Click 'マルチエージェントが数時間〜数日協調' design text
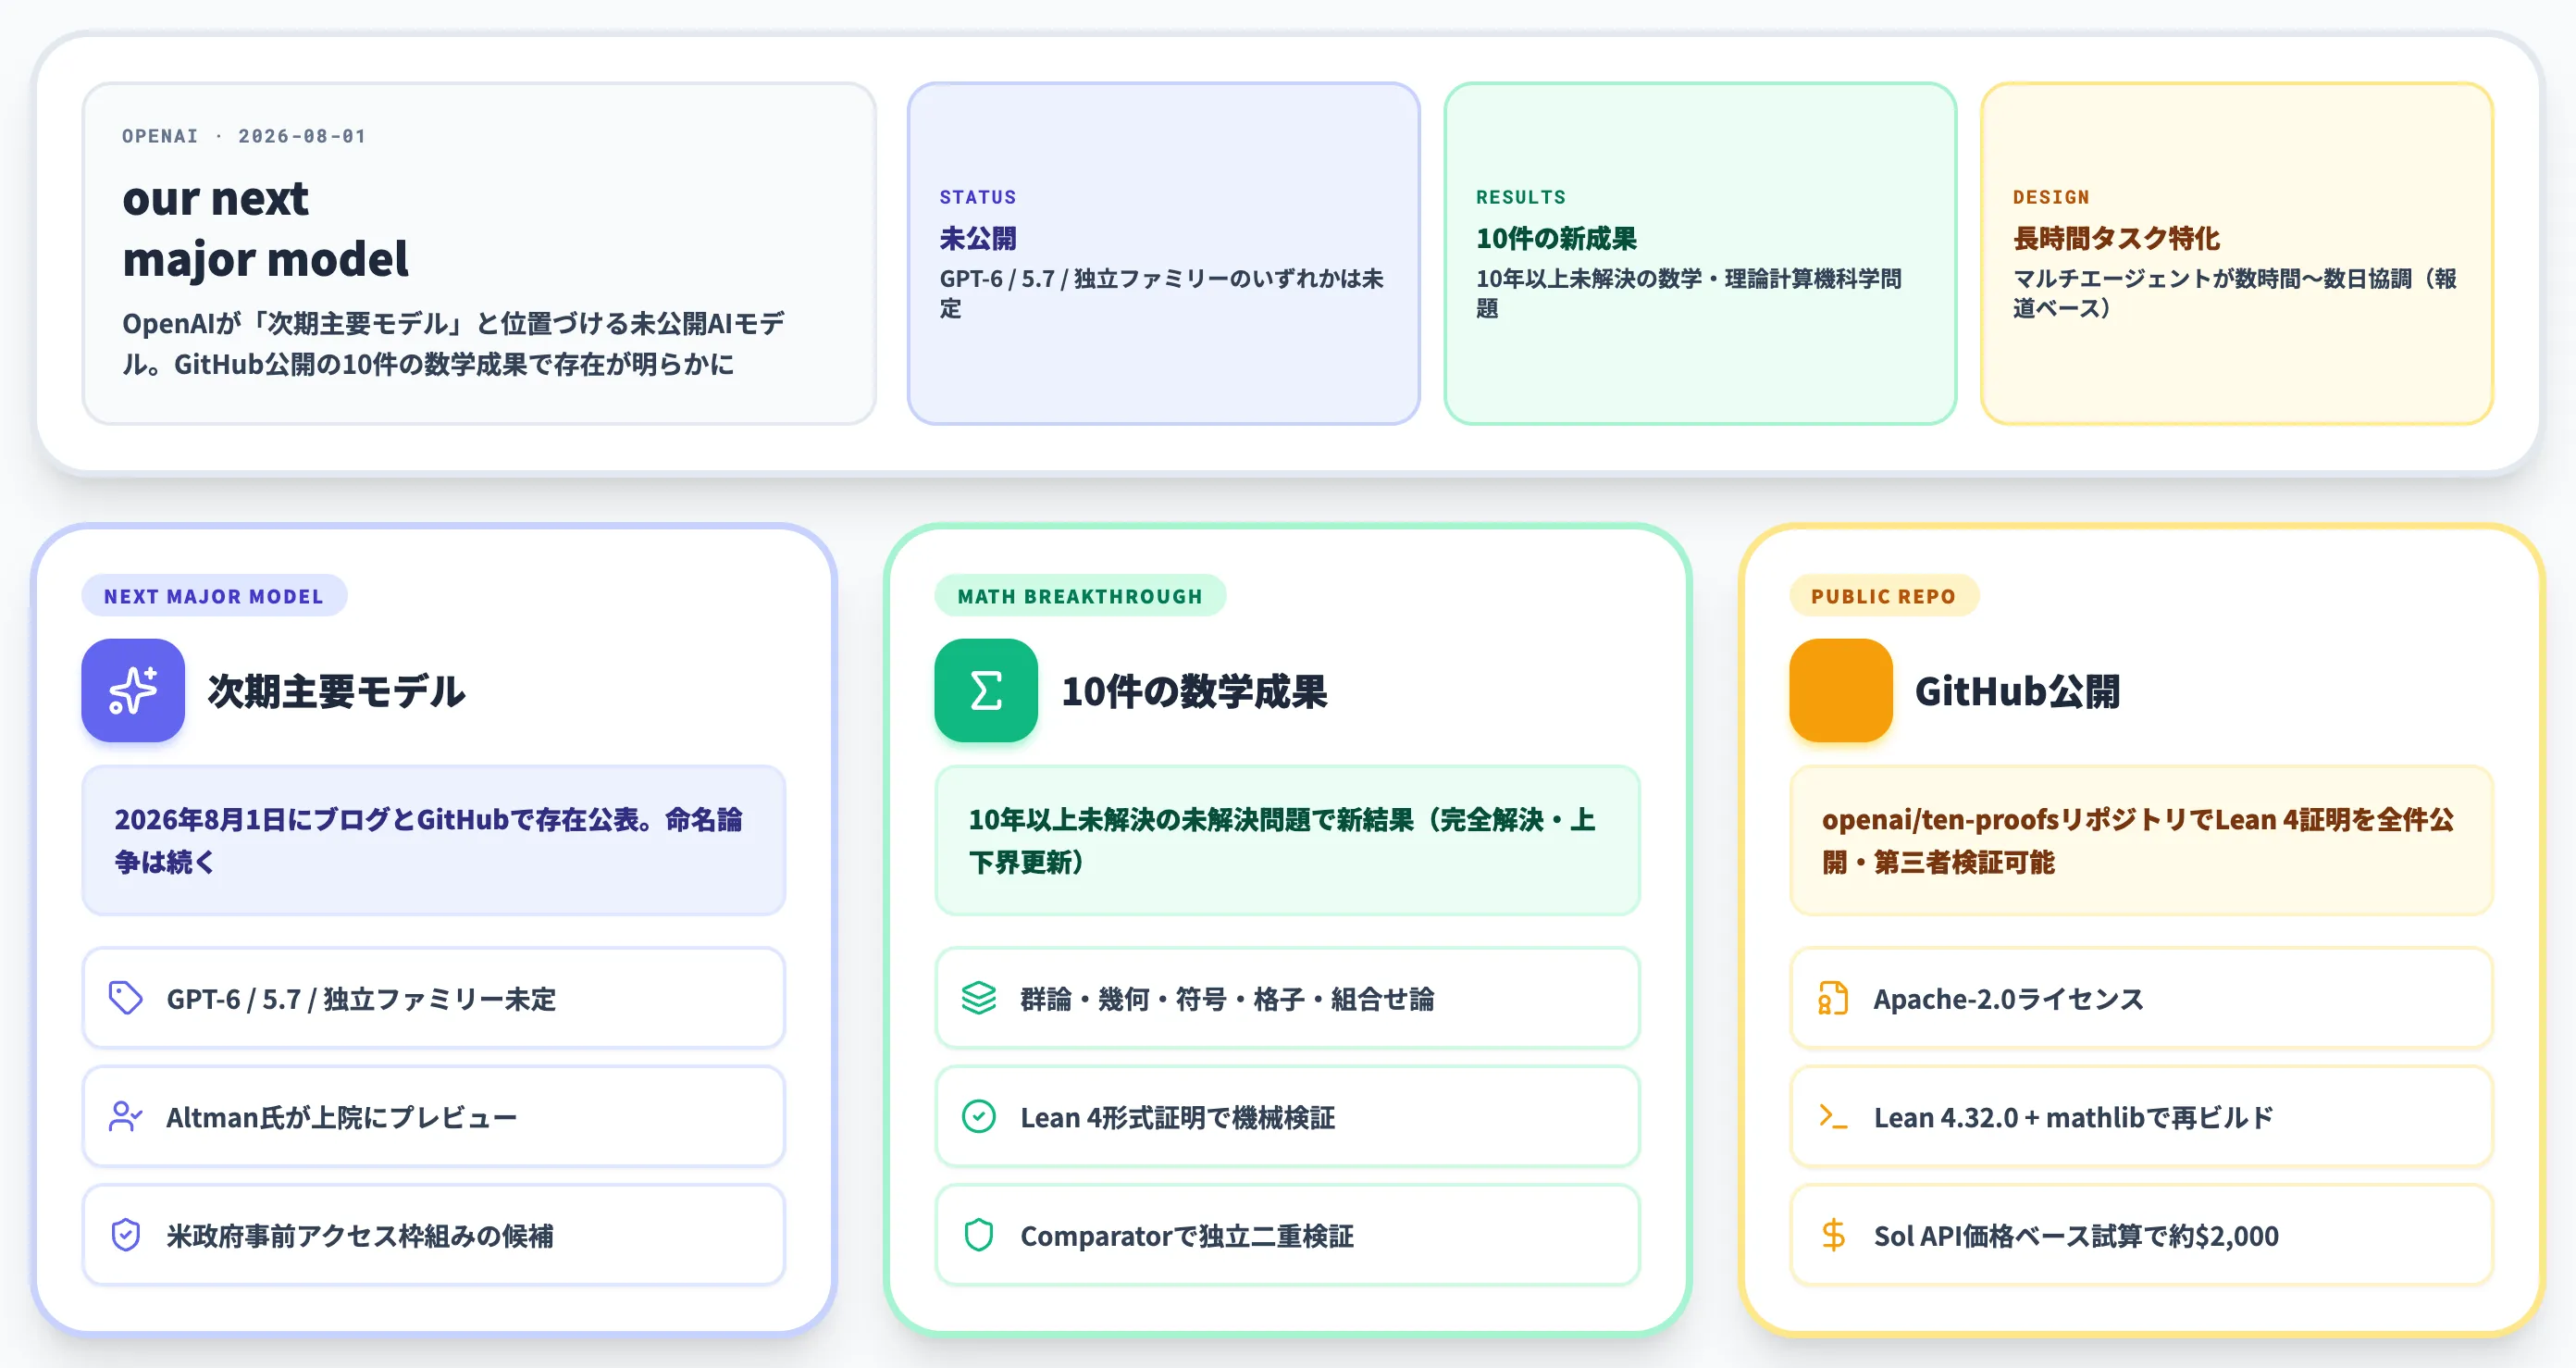Viewport: 2576px width, 1368px height. tap(2235, 293)
